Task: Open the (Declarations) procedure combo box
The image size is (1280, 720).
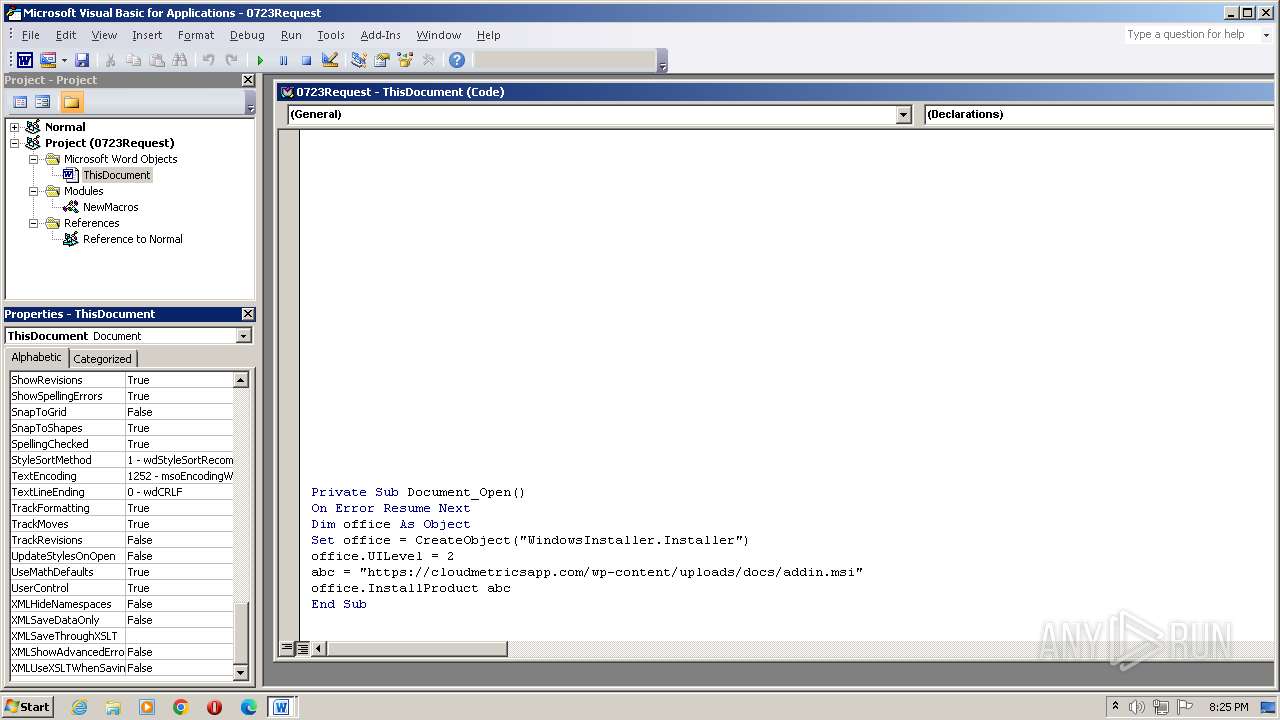Action: [1099, 114]
